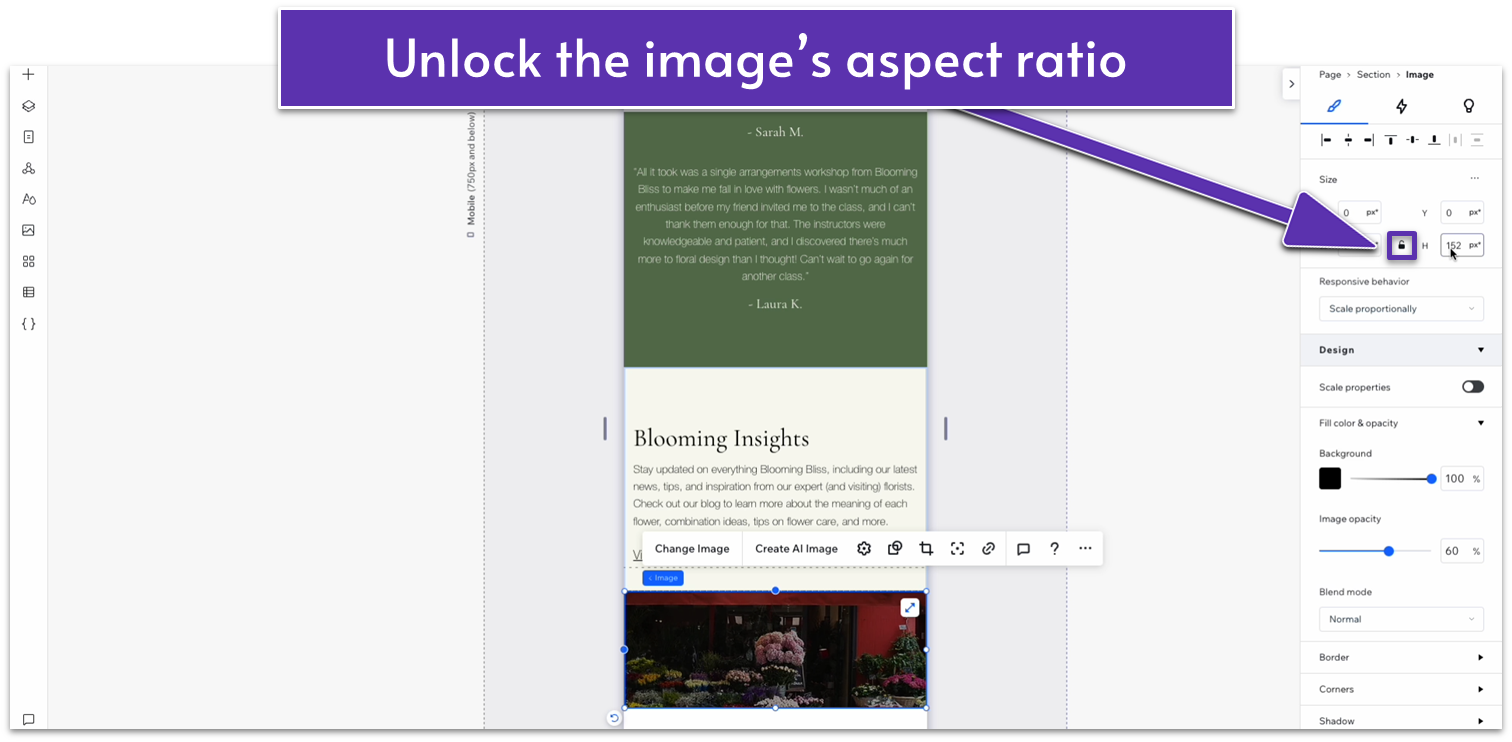This screenshot has width=1512, height=742.
Task: Toggle the aspect ratio lock
Action: [x=1401, y=245]
